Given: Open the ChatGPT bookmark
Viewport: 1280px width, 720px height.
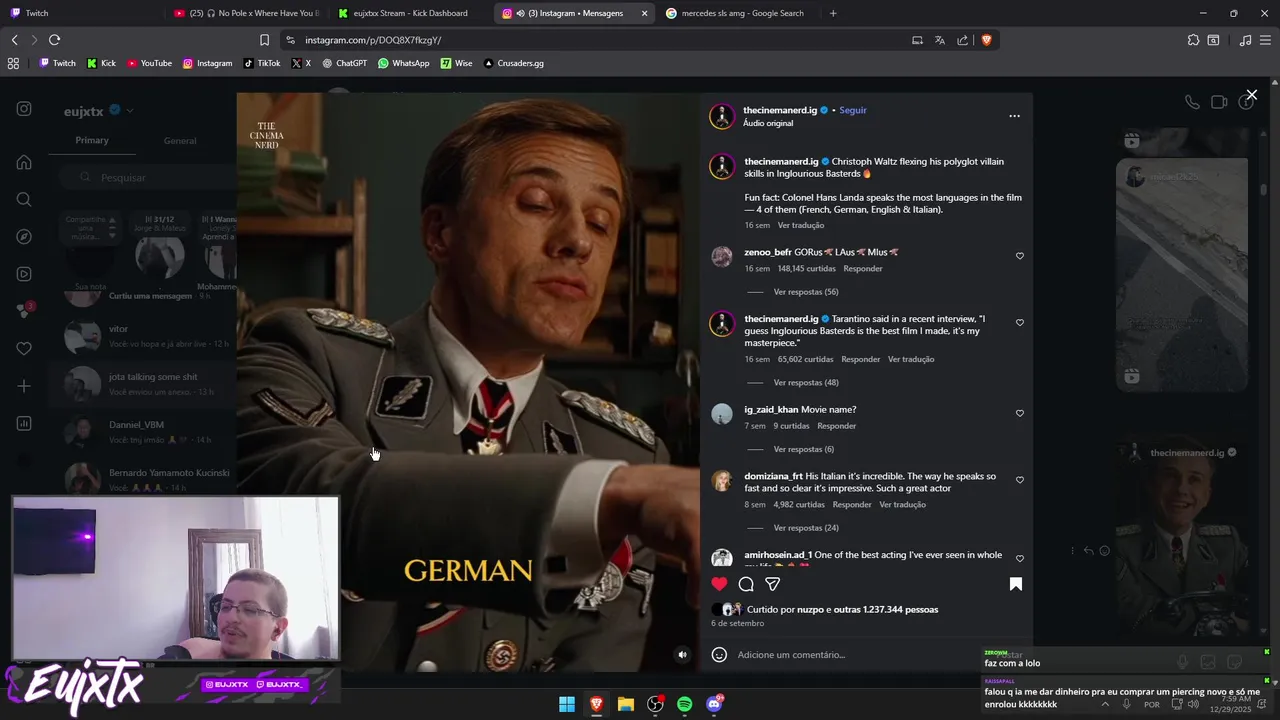Looking at the screenshot, I should [345, 63].
